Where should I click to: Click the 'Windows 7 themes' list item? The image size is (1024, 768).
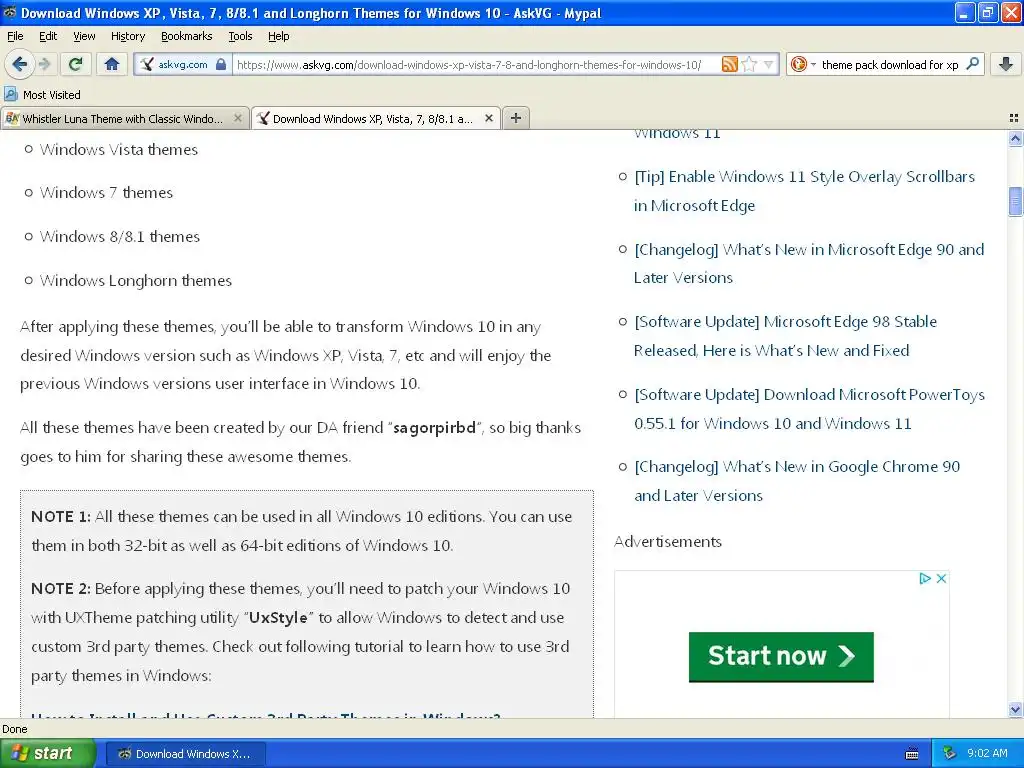[x=106, y=193]
